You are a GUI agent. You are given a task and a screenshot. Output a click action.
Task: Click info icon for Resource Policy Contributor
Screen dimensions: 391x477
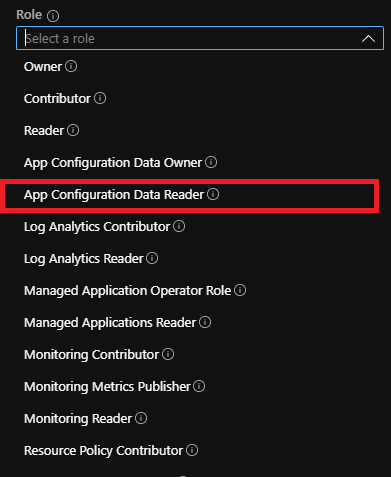tap(192, 450)
